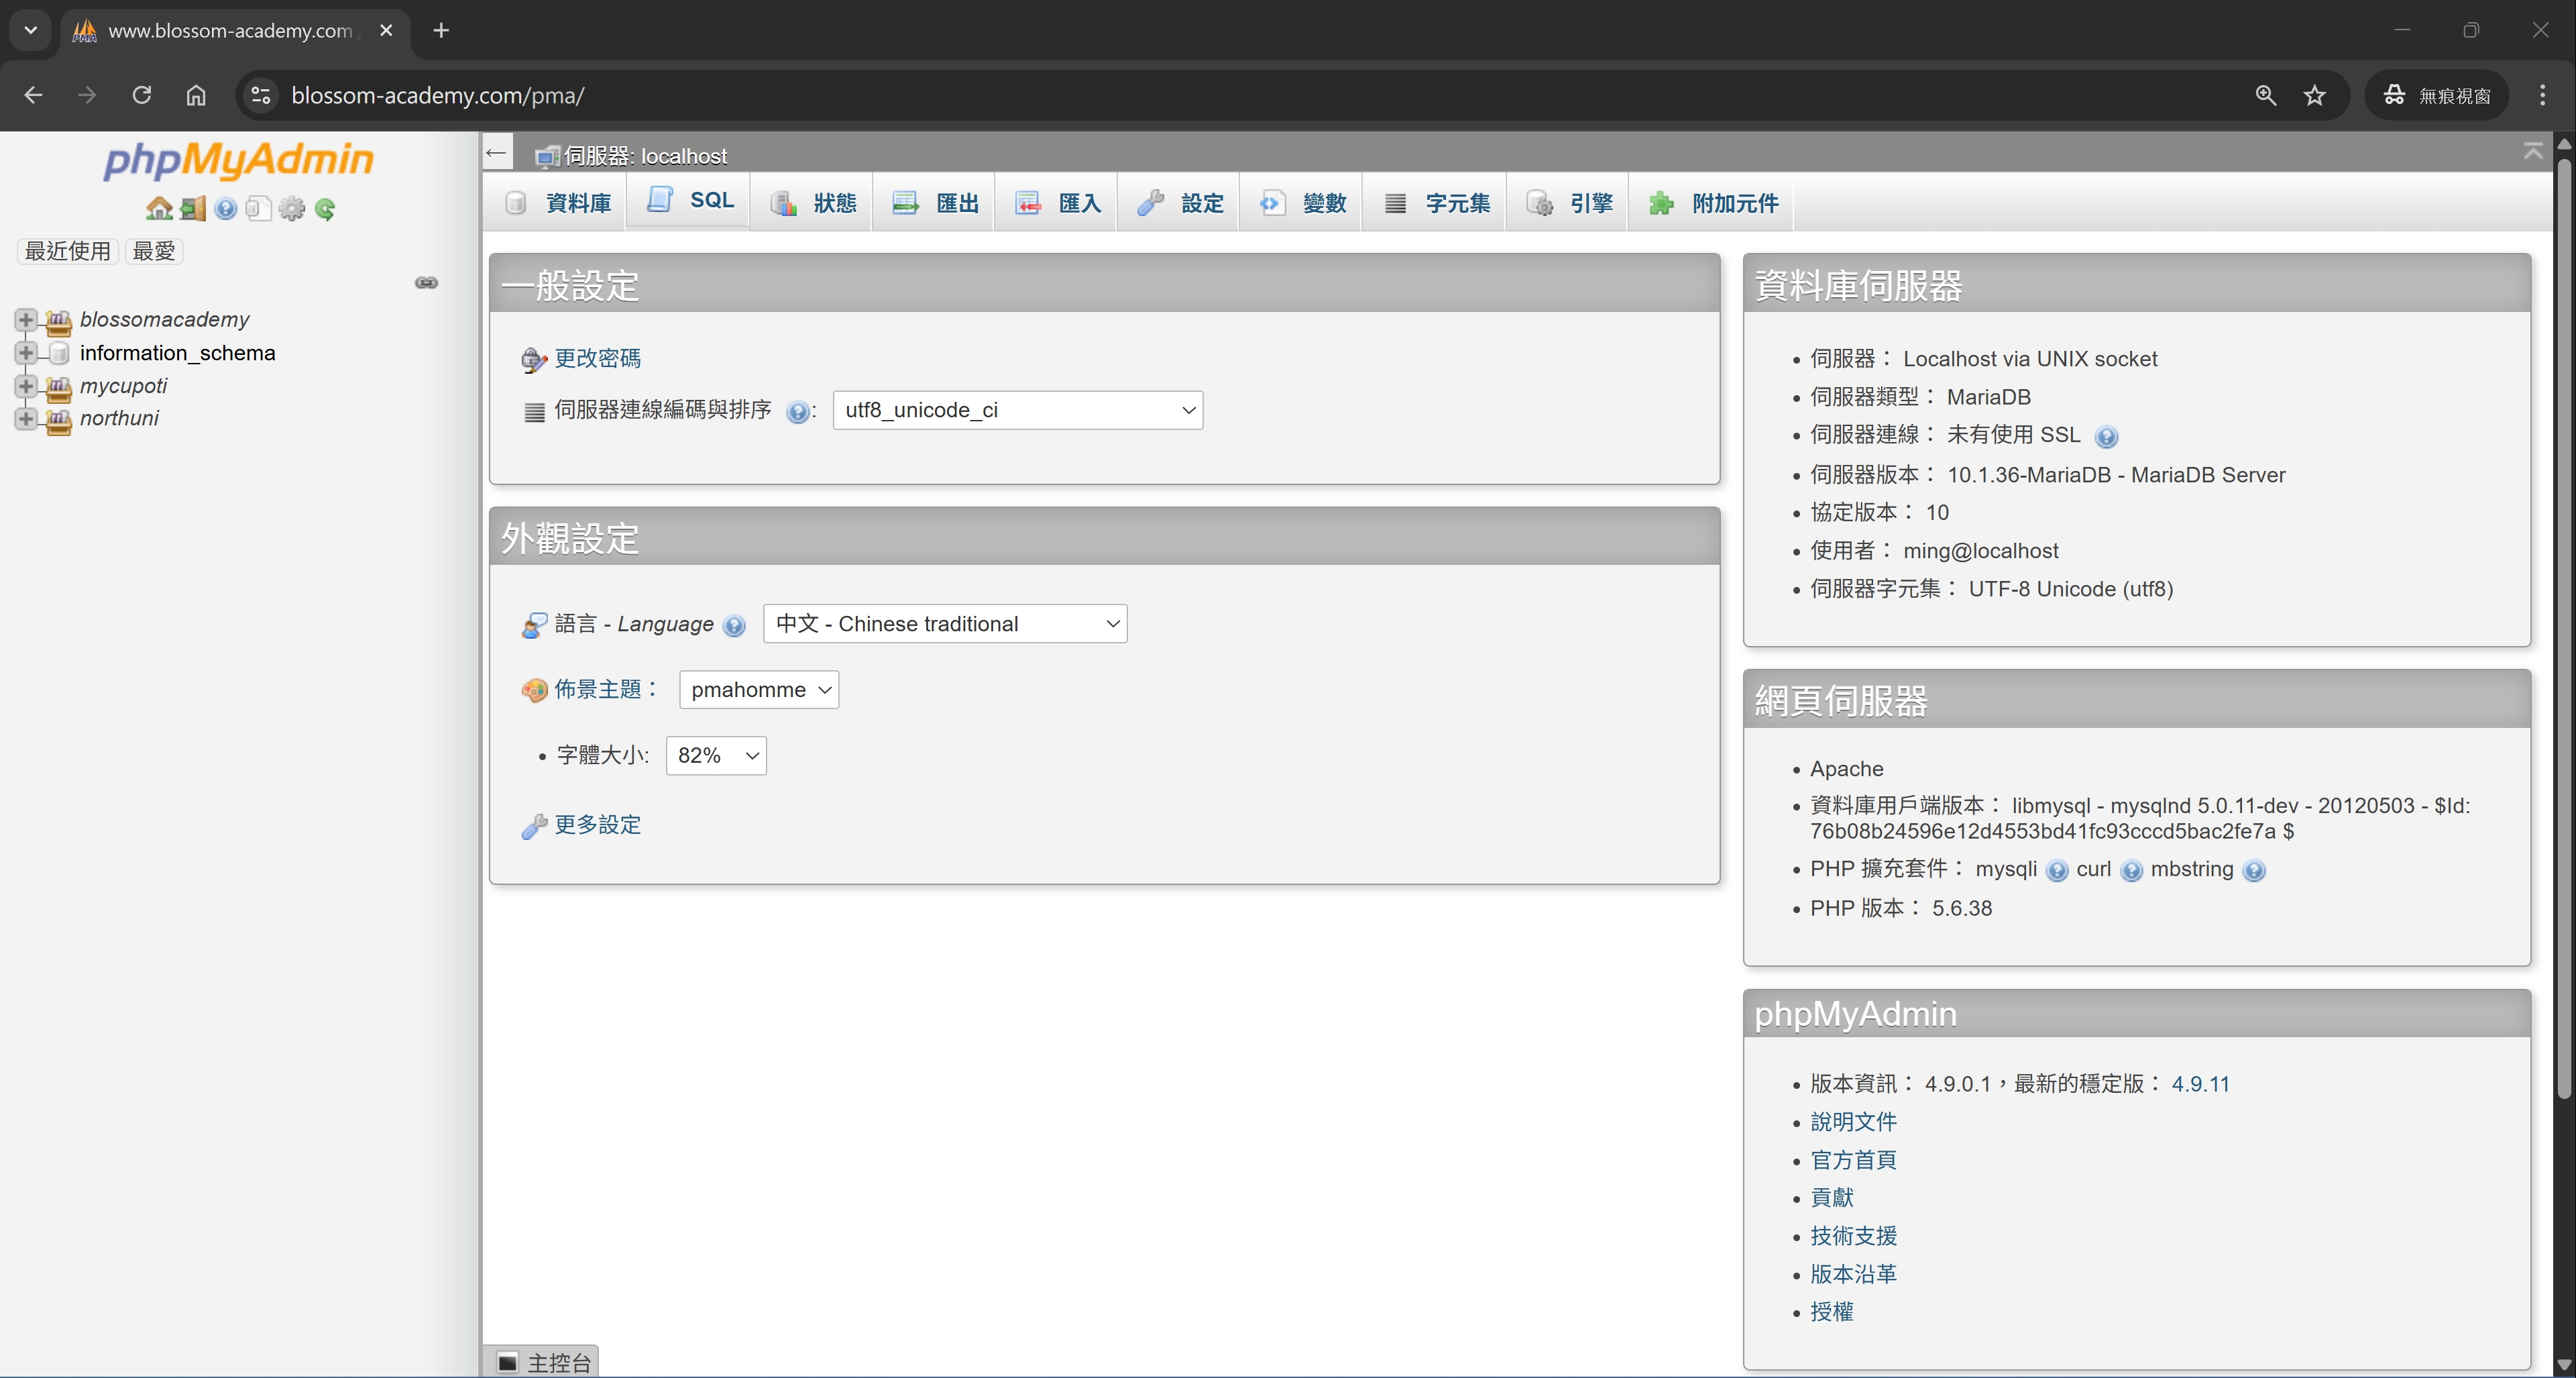Open the 技術支援 link
The height and width of the screenshot is (1378, 2576).
tap(1854, 1236)
